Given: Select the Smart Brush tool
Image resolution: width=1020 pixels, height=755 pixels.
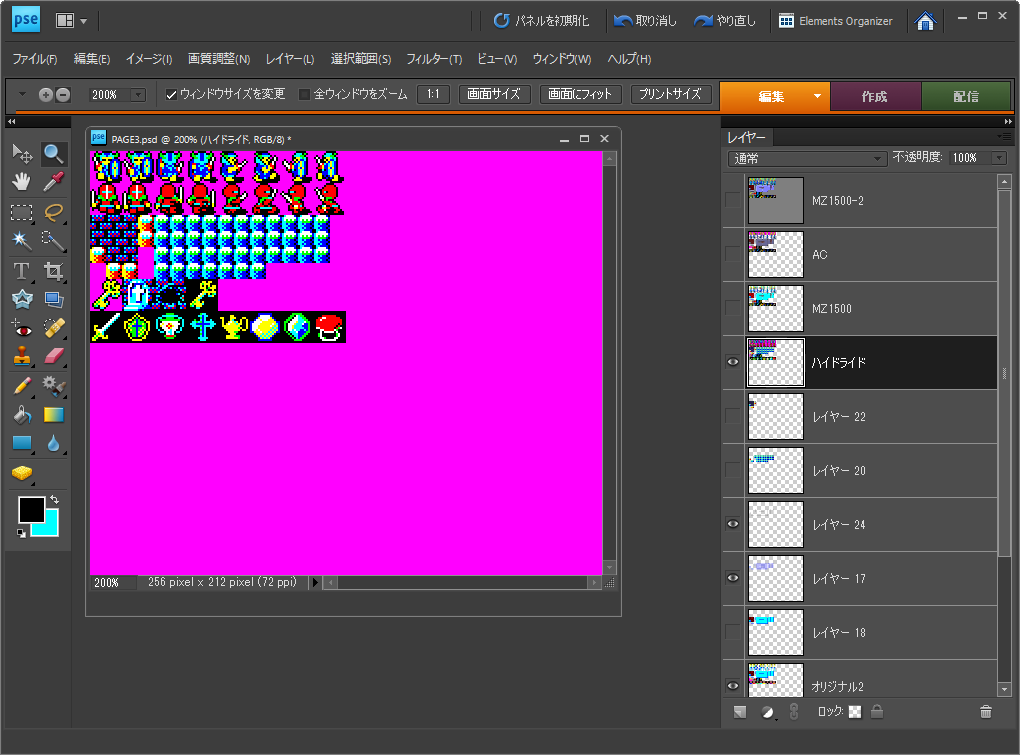Looking at the screenshot, I should point(53,386).
